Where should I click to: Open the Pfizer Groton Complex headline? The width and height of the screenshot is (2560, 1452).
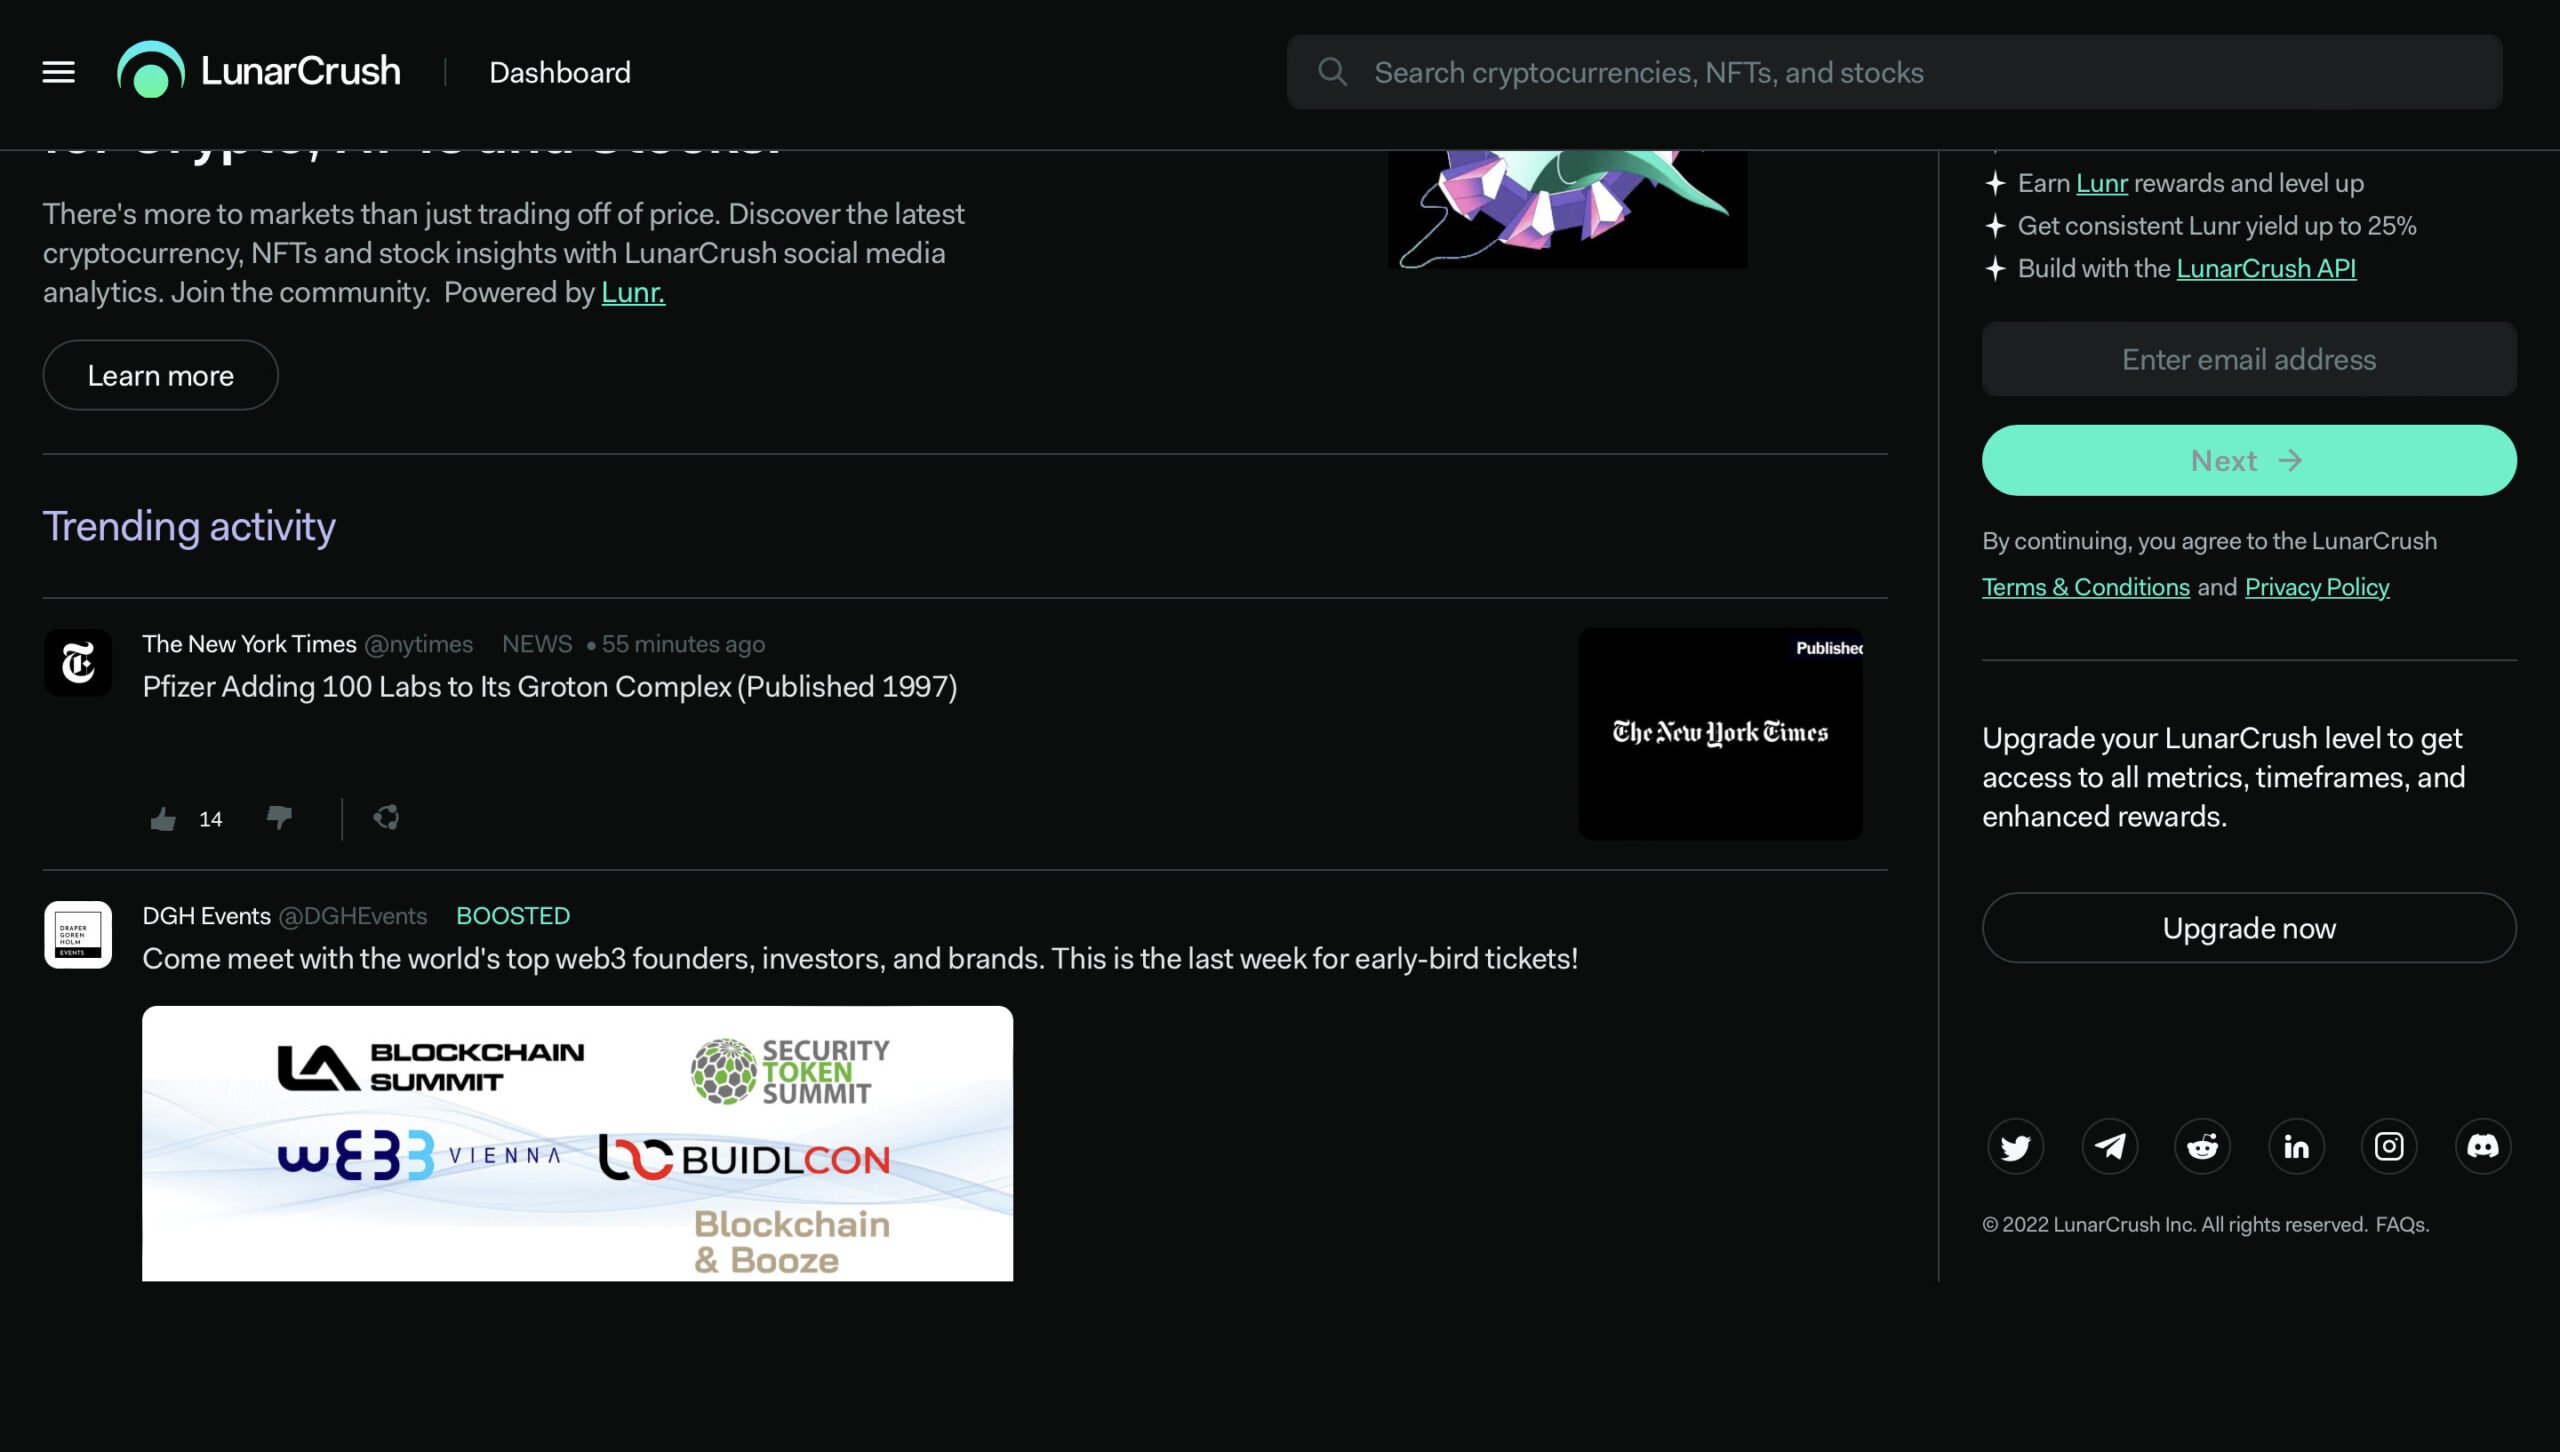(550, 687)
